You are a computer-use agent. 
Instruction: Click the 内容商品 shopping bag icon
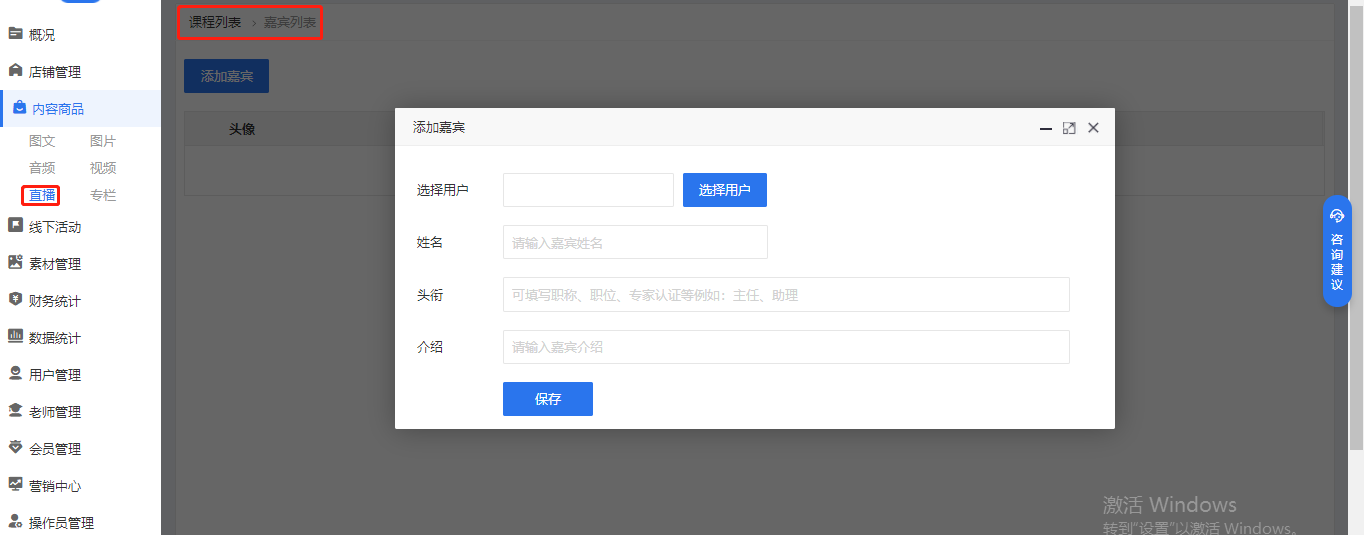tap(19, 108)
